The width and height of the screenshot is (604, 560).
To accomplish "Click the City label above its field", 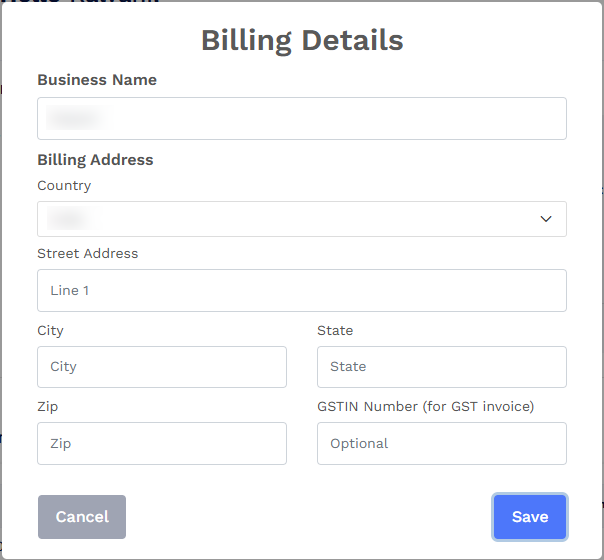I will pos(50,331).
